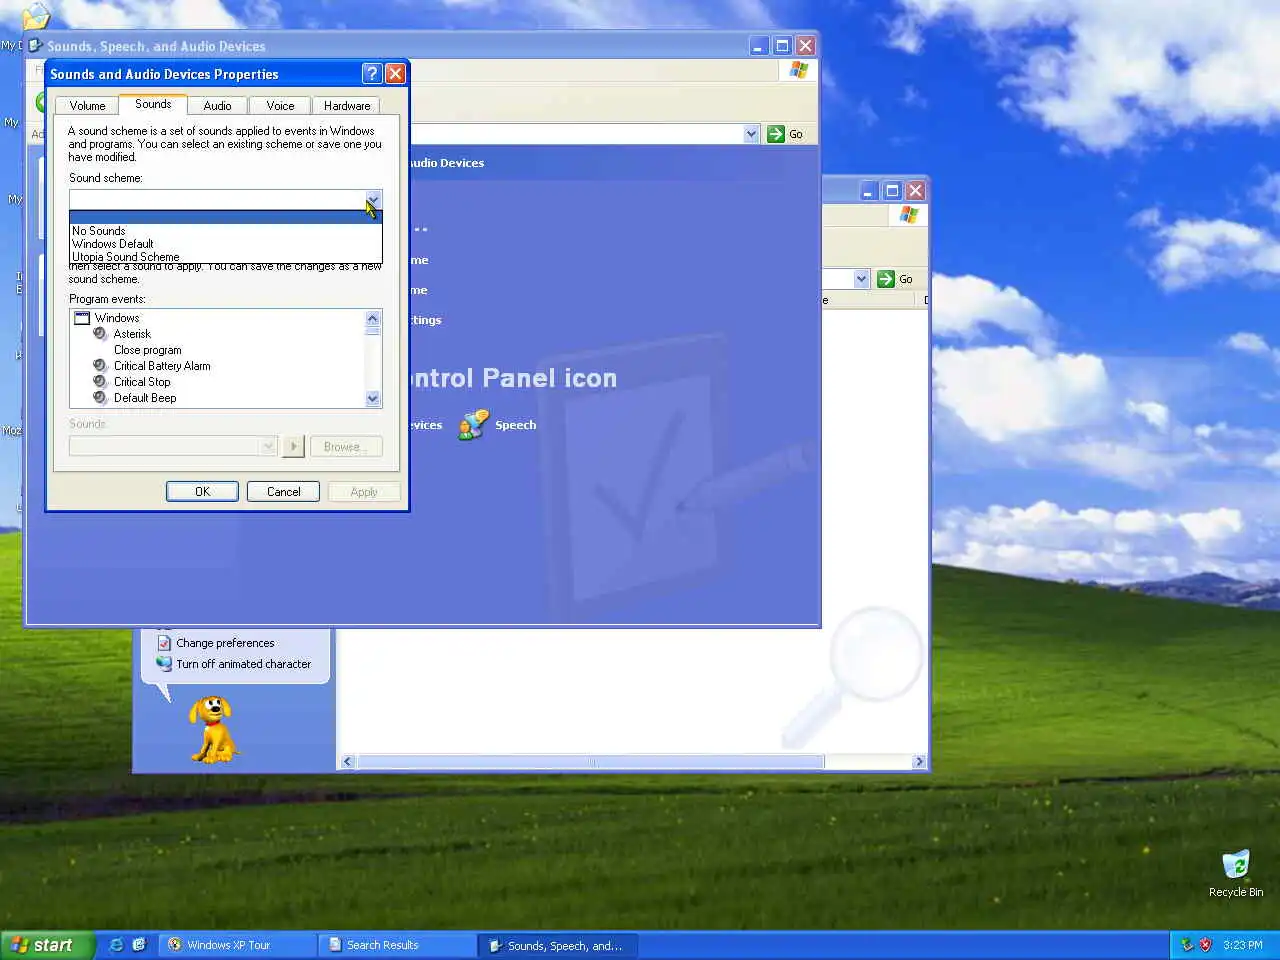The height and width of the screenshot is (960, 1280).
Task: Click Turn off animated character link
Action: [x=244, y=664]
